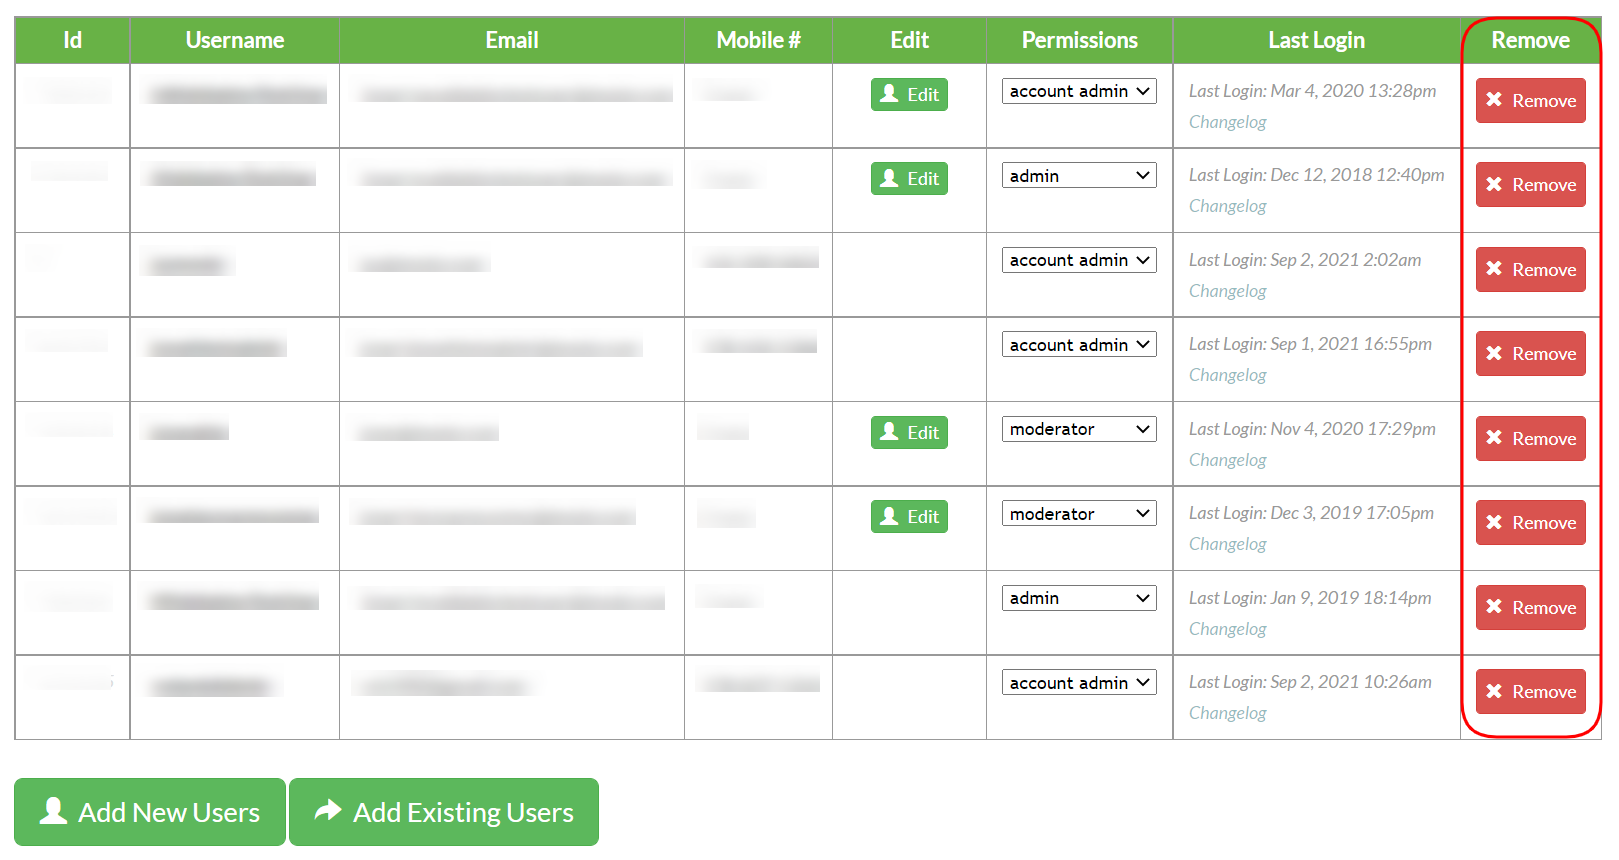The height and width of the screenshot is (860, 1619).
Task: Open Changelog under Jan 9, 2019 login
Action: tap(1227, 629)
